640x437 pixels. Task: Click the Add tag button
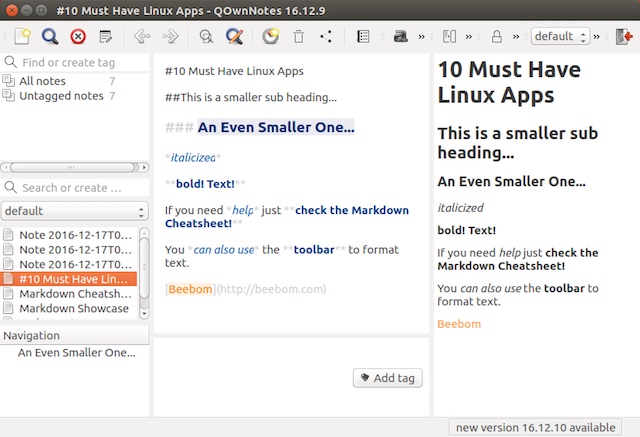[x=388, y=378]
